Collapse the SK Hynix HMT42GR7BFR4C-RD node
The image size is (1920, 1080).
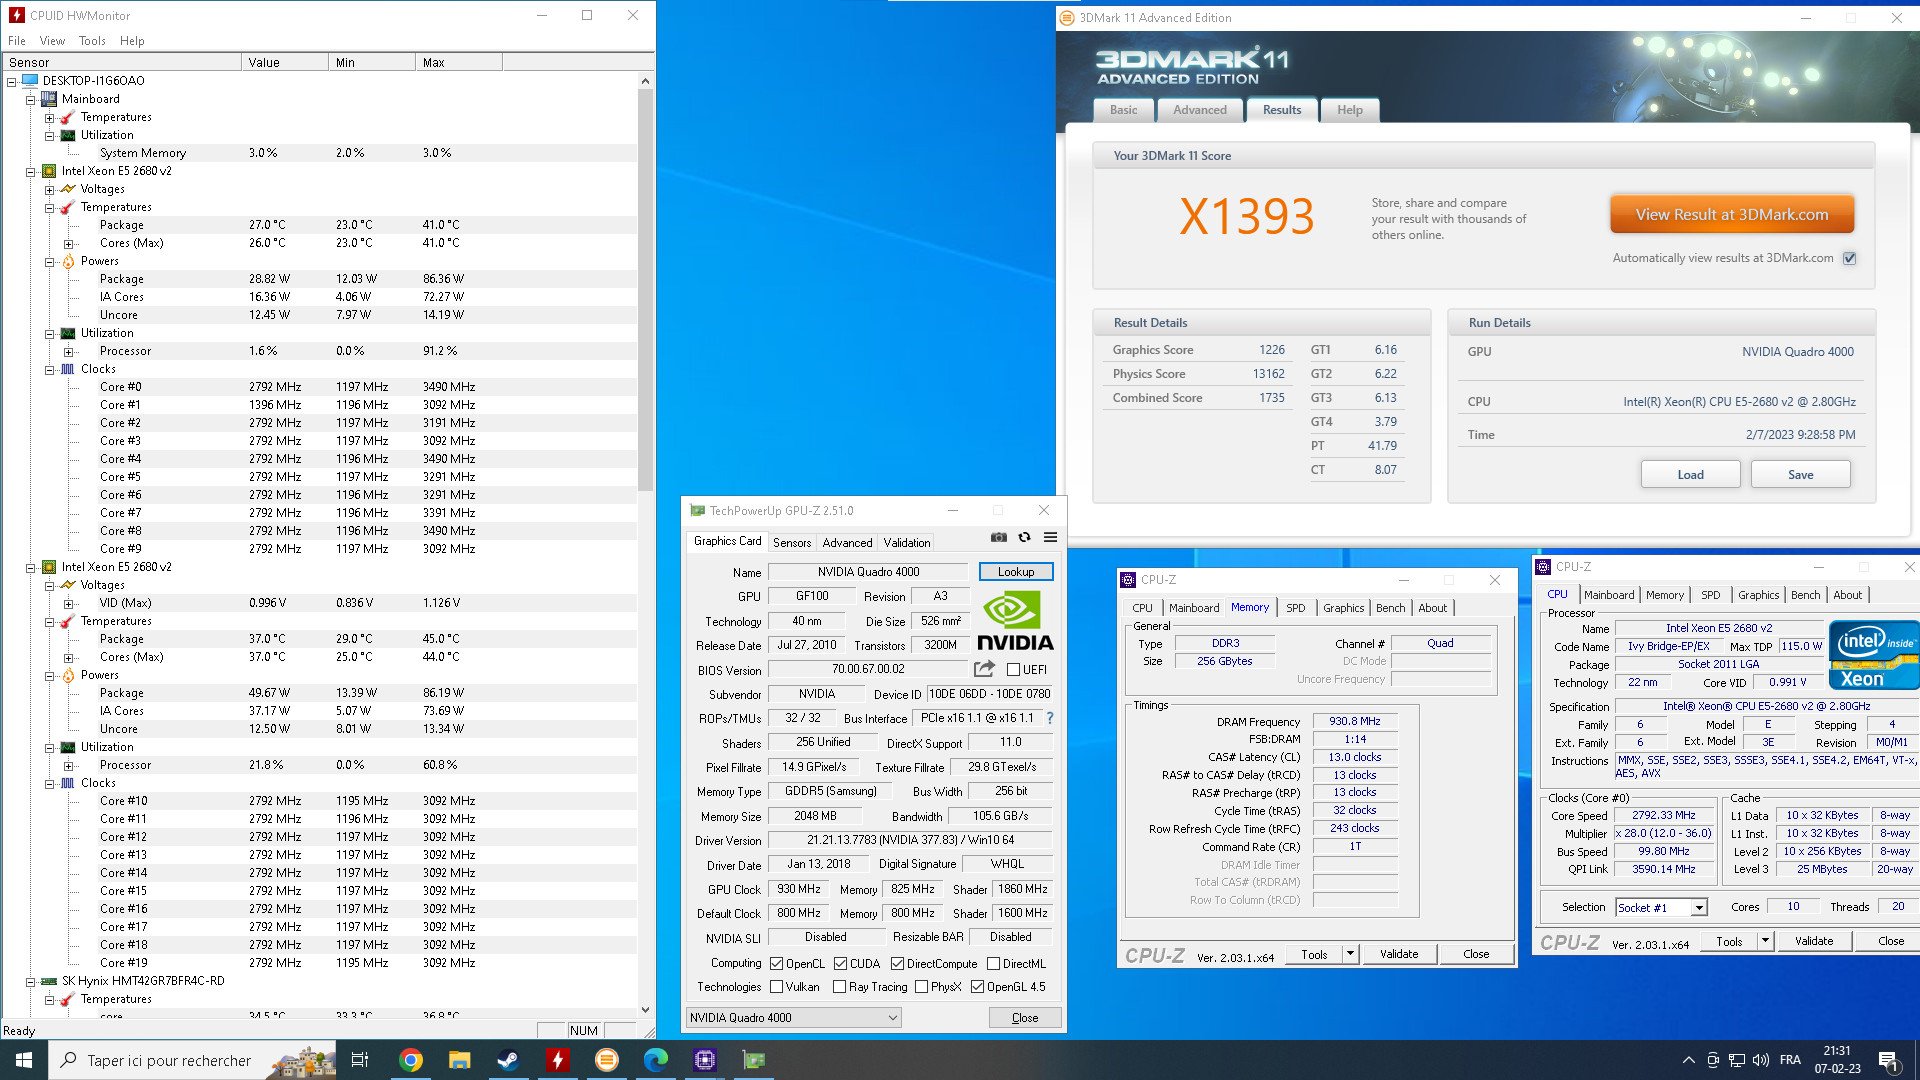30,981
